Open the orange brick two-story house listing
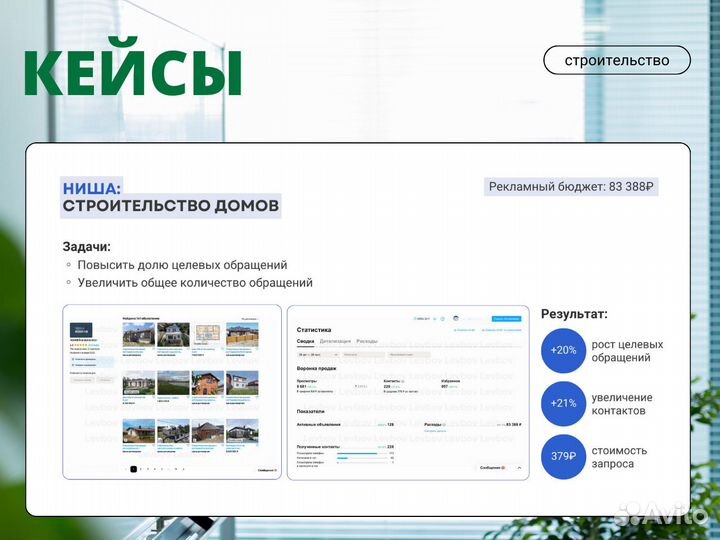This screenshot has width=720, height=540. click(208, 383)
